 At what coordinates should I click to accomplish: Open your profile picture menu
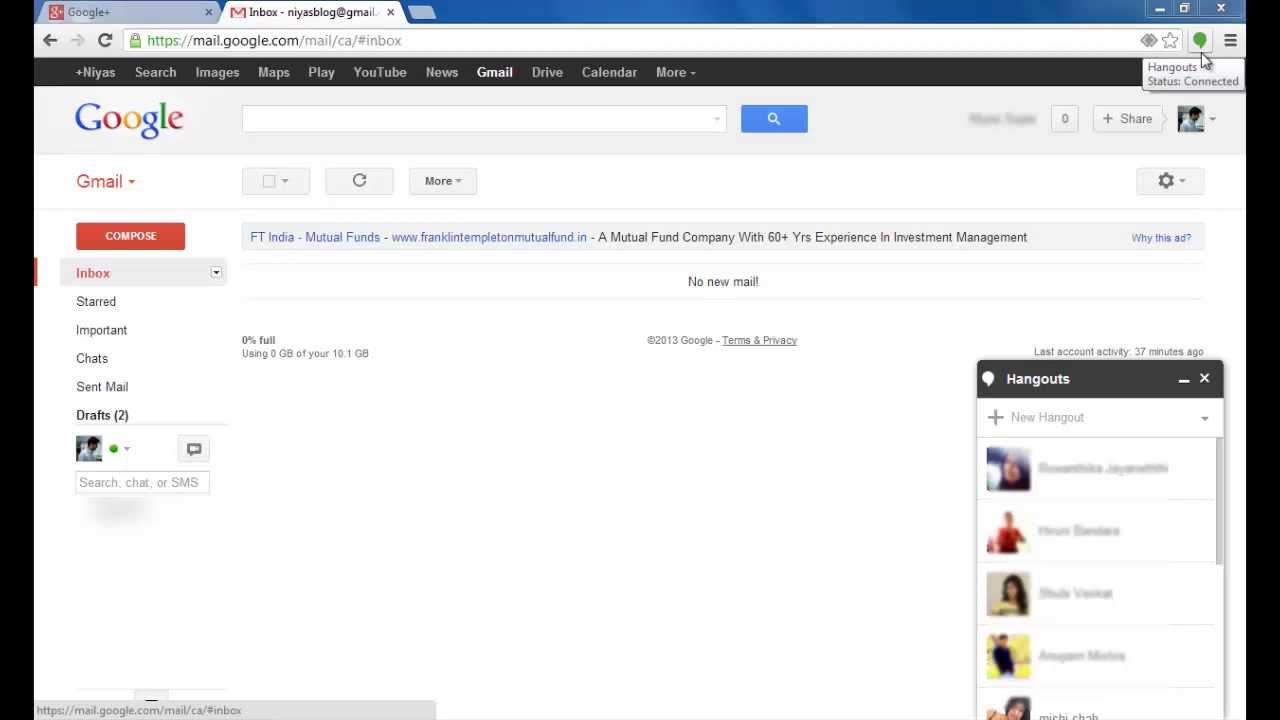click(x=1190, y=118)
